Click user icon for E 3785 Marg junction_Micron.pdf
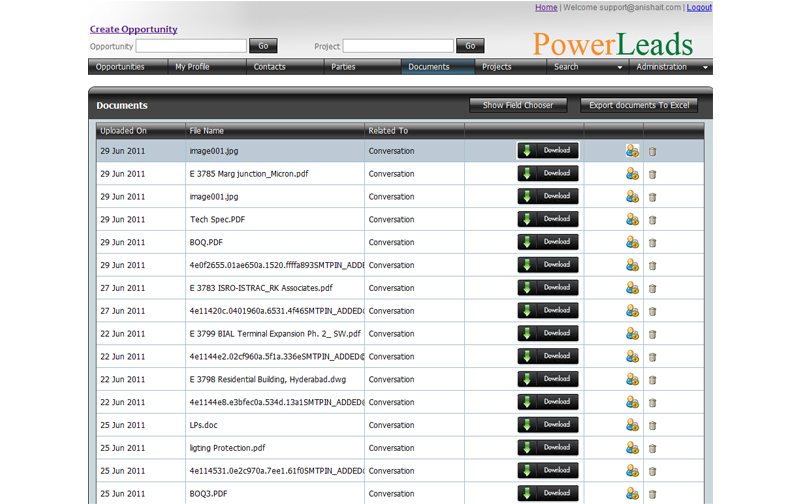The width and height of the screenshot is (800, 504). coord(632,173)
